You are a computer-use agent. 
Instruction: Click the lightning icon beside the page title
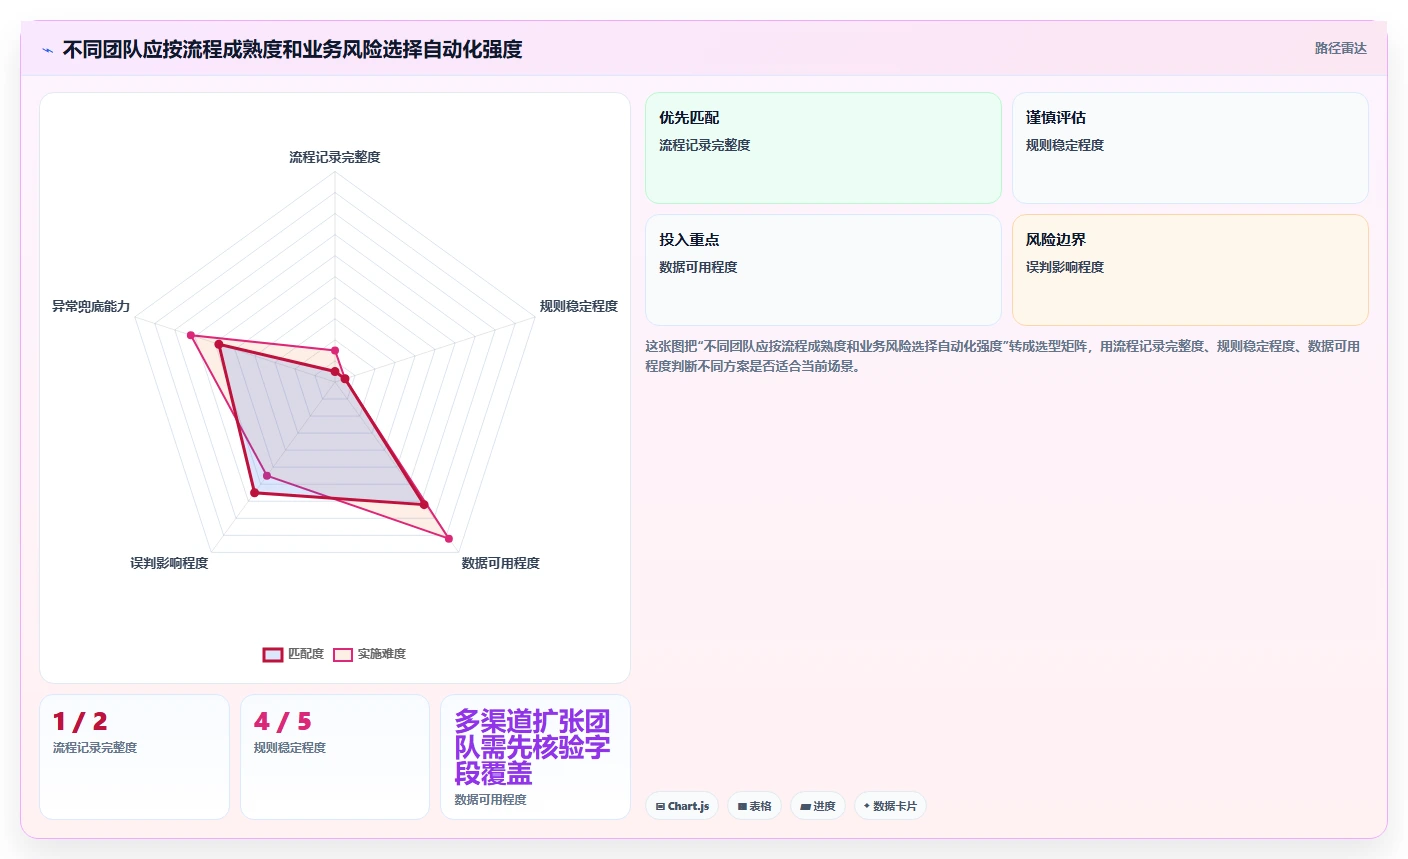pos(47,50)
